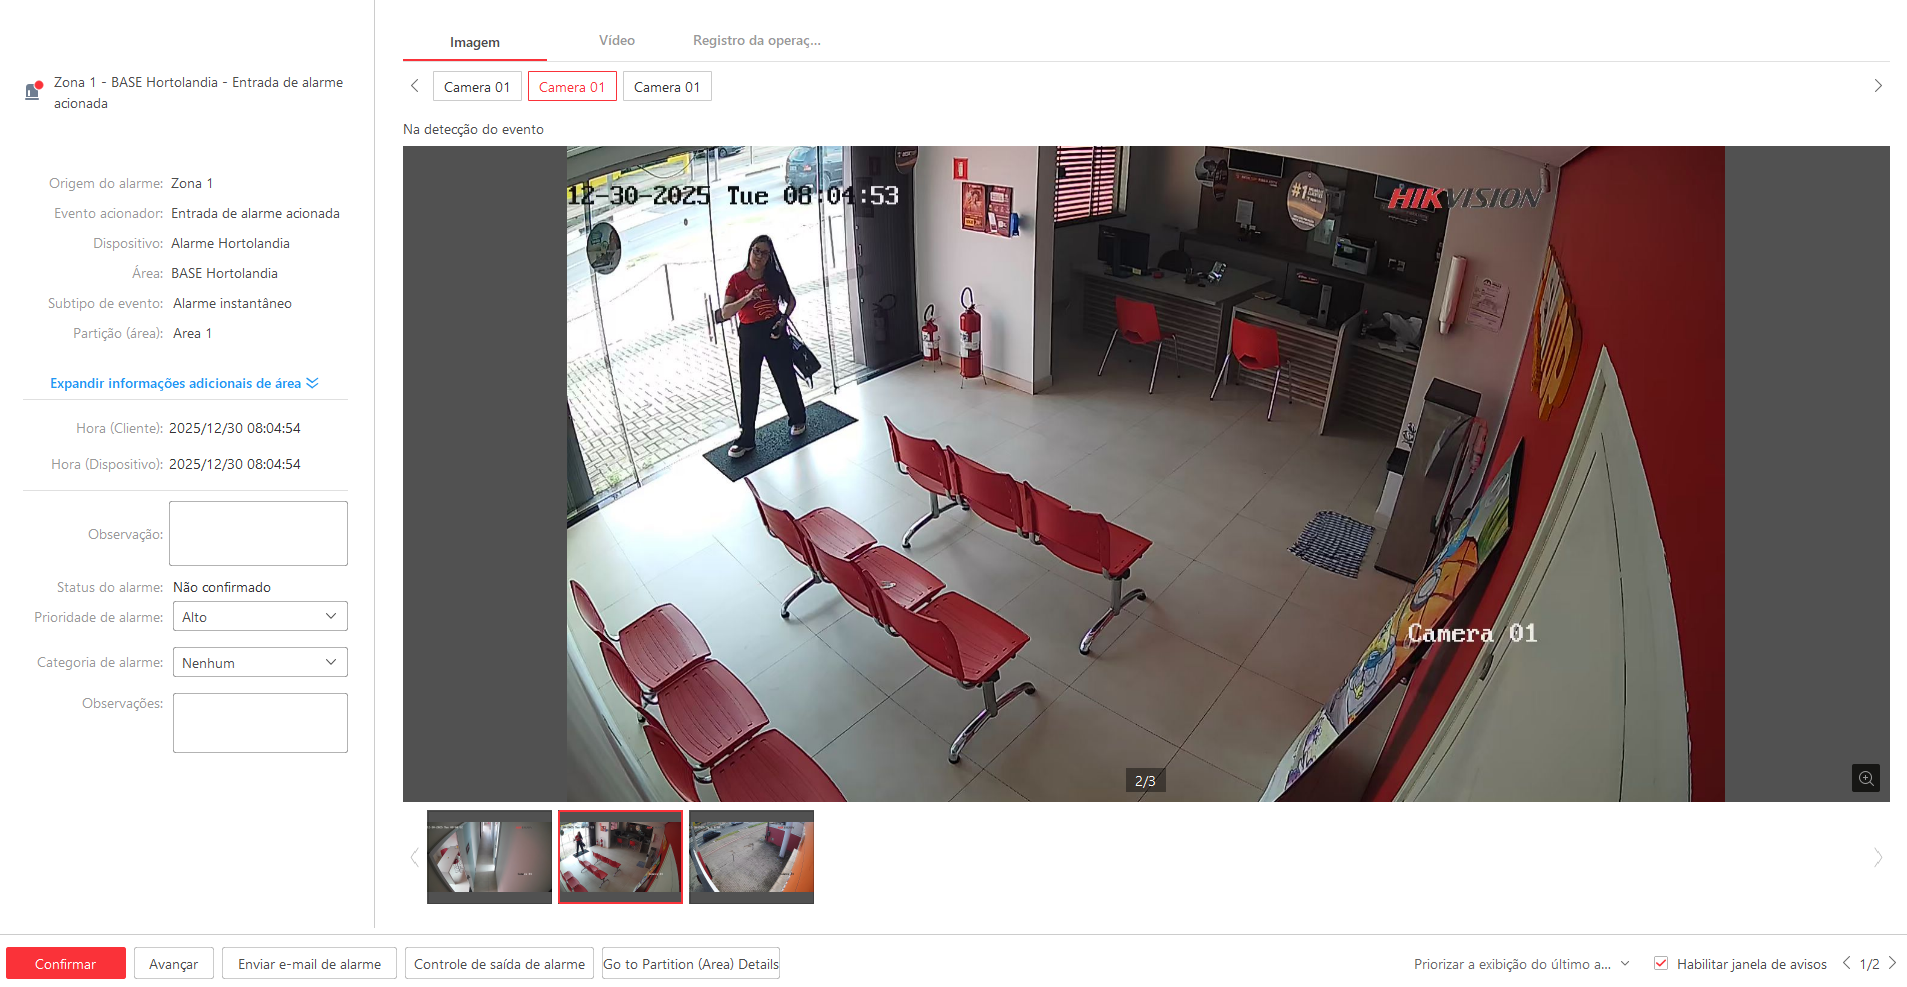The image size is (1907, 987).
Task: Open Registro da operação tab
Action: point(756,41)
